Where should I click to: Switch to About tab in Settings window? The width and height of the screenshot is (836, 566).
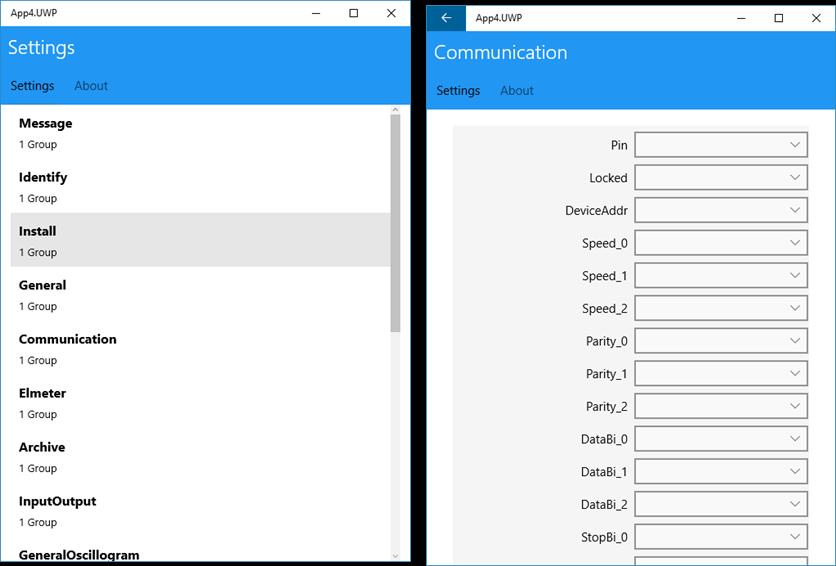pos(91,86)
